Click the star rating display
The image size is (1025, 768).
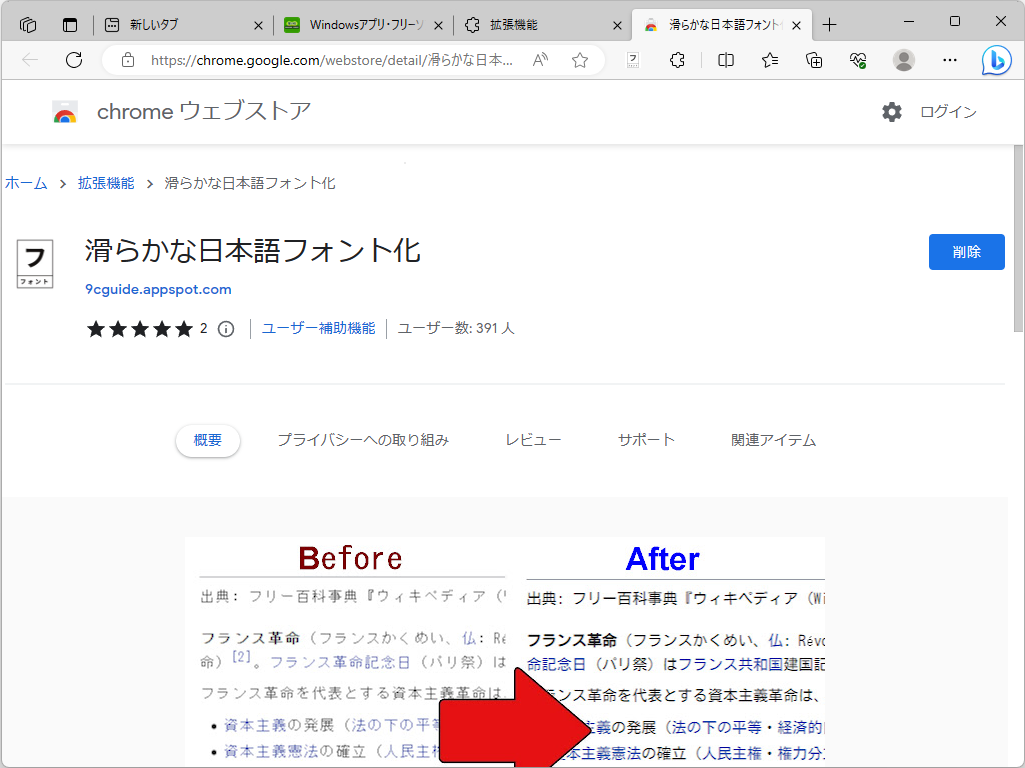click(x=140, y=328)
